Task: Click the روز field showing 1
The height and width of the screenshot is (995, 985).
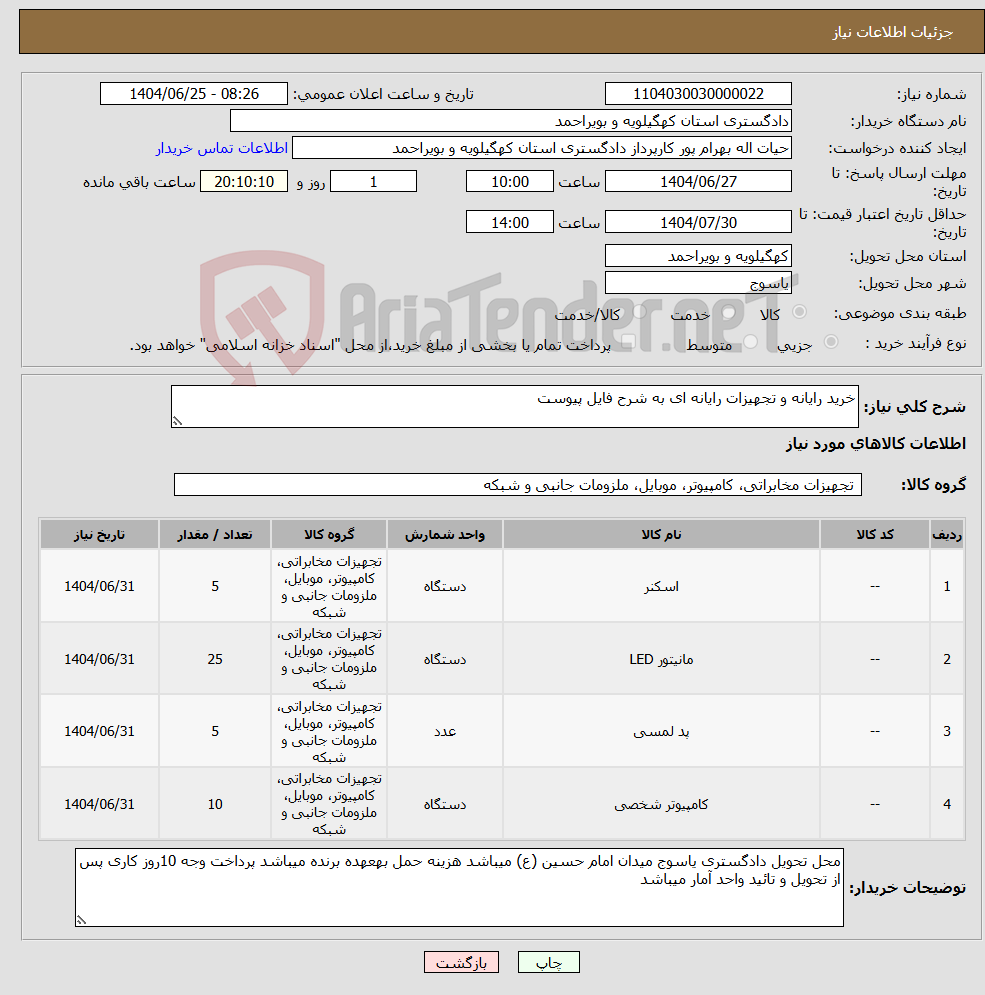Action: coord(372,181)
